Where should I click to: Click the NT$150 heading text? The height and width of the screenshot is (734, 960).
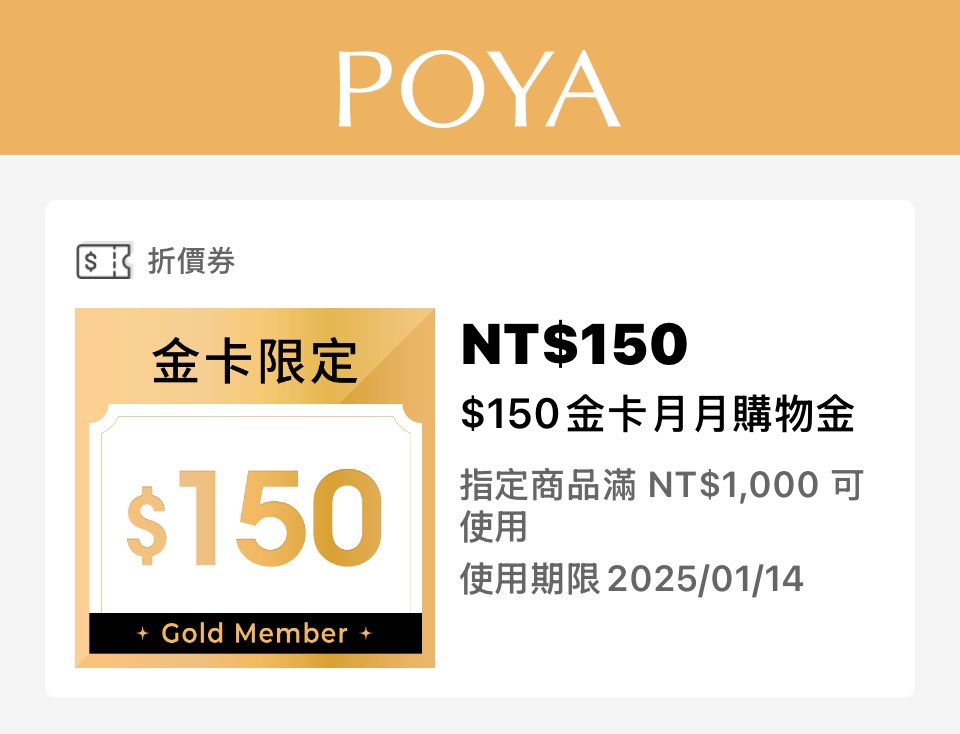(575, 344)
